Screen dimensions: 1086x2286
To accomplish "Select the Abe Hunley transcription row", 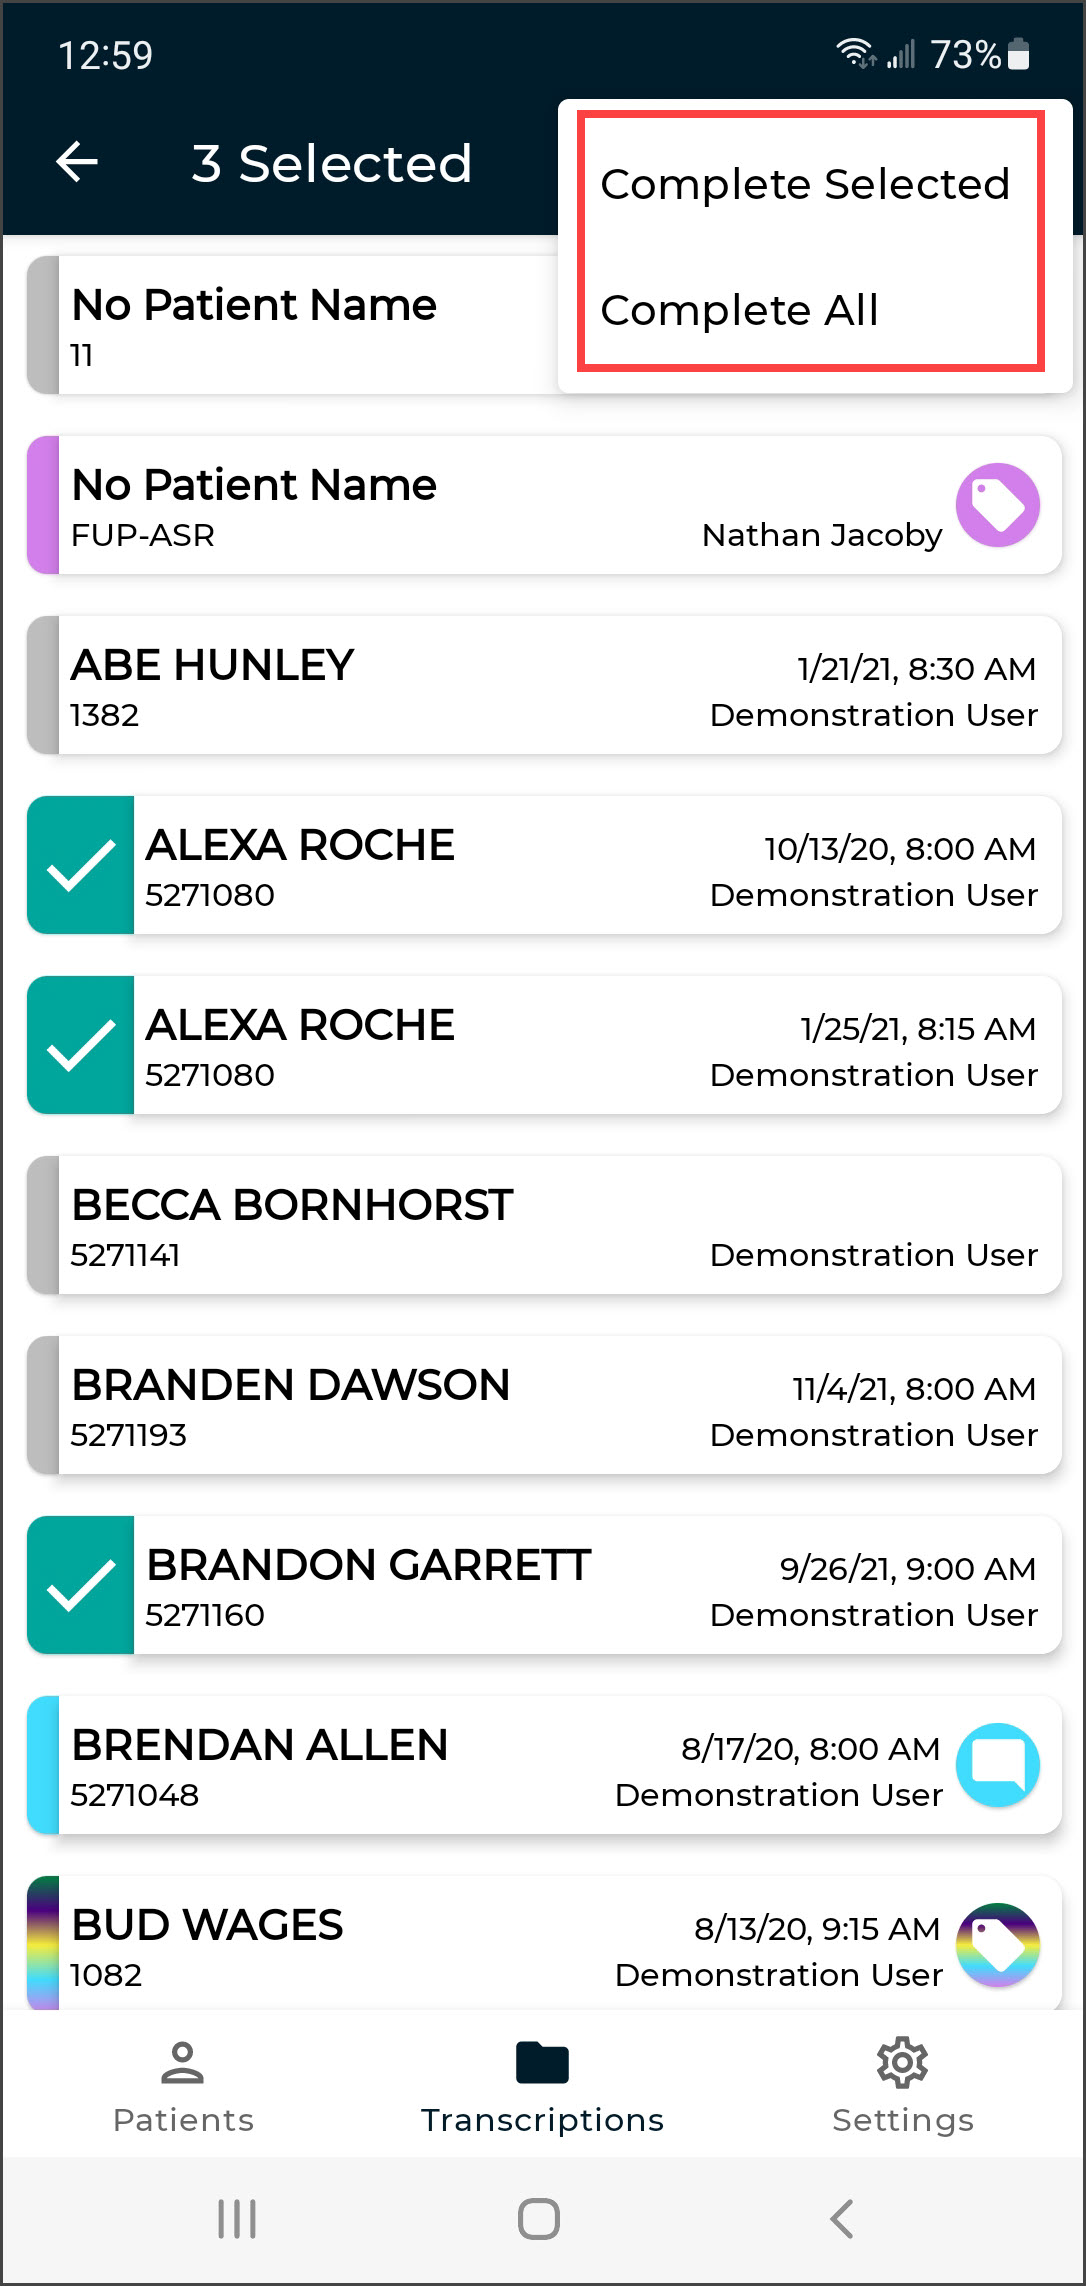I will (x=544, y=685).
